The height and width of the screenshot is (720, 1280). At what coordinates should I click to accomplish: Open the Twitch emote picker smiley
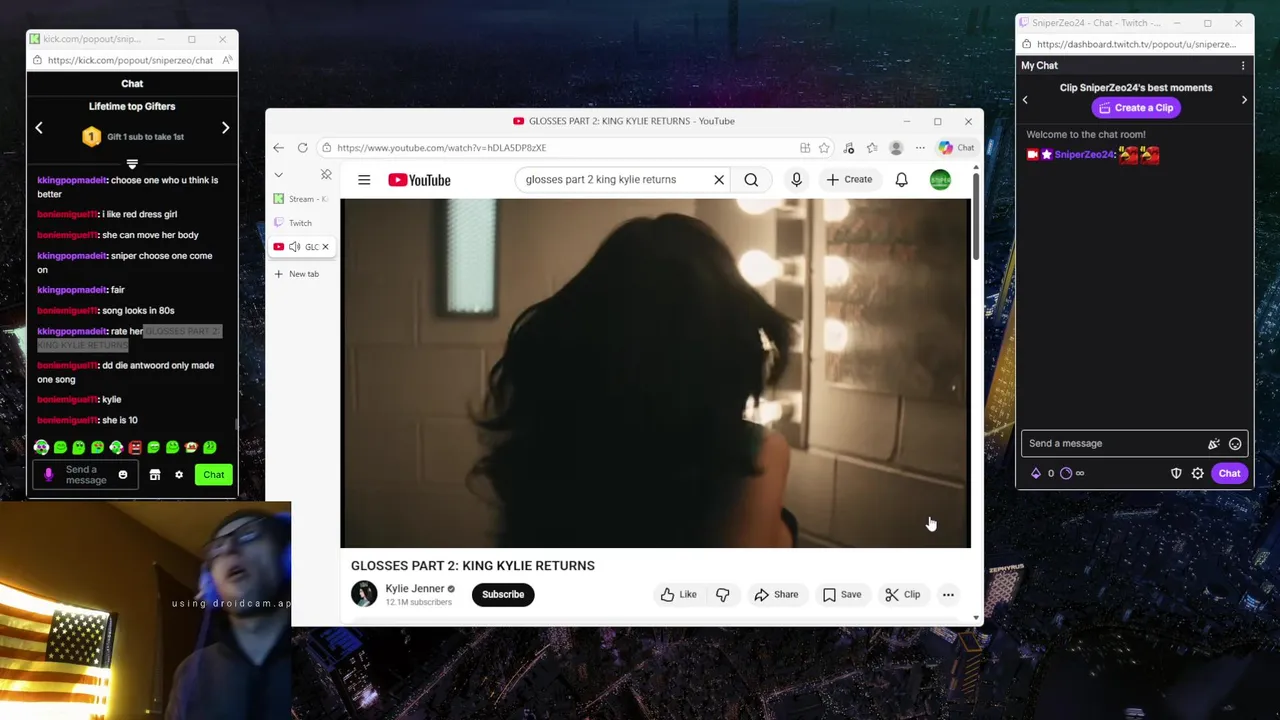pyautogui.click(x=1235, y=444)
